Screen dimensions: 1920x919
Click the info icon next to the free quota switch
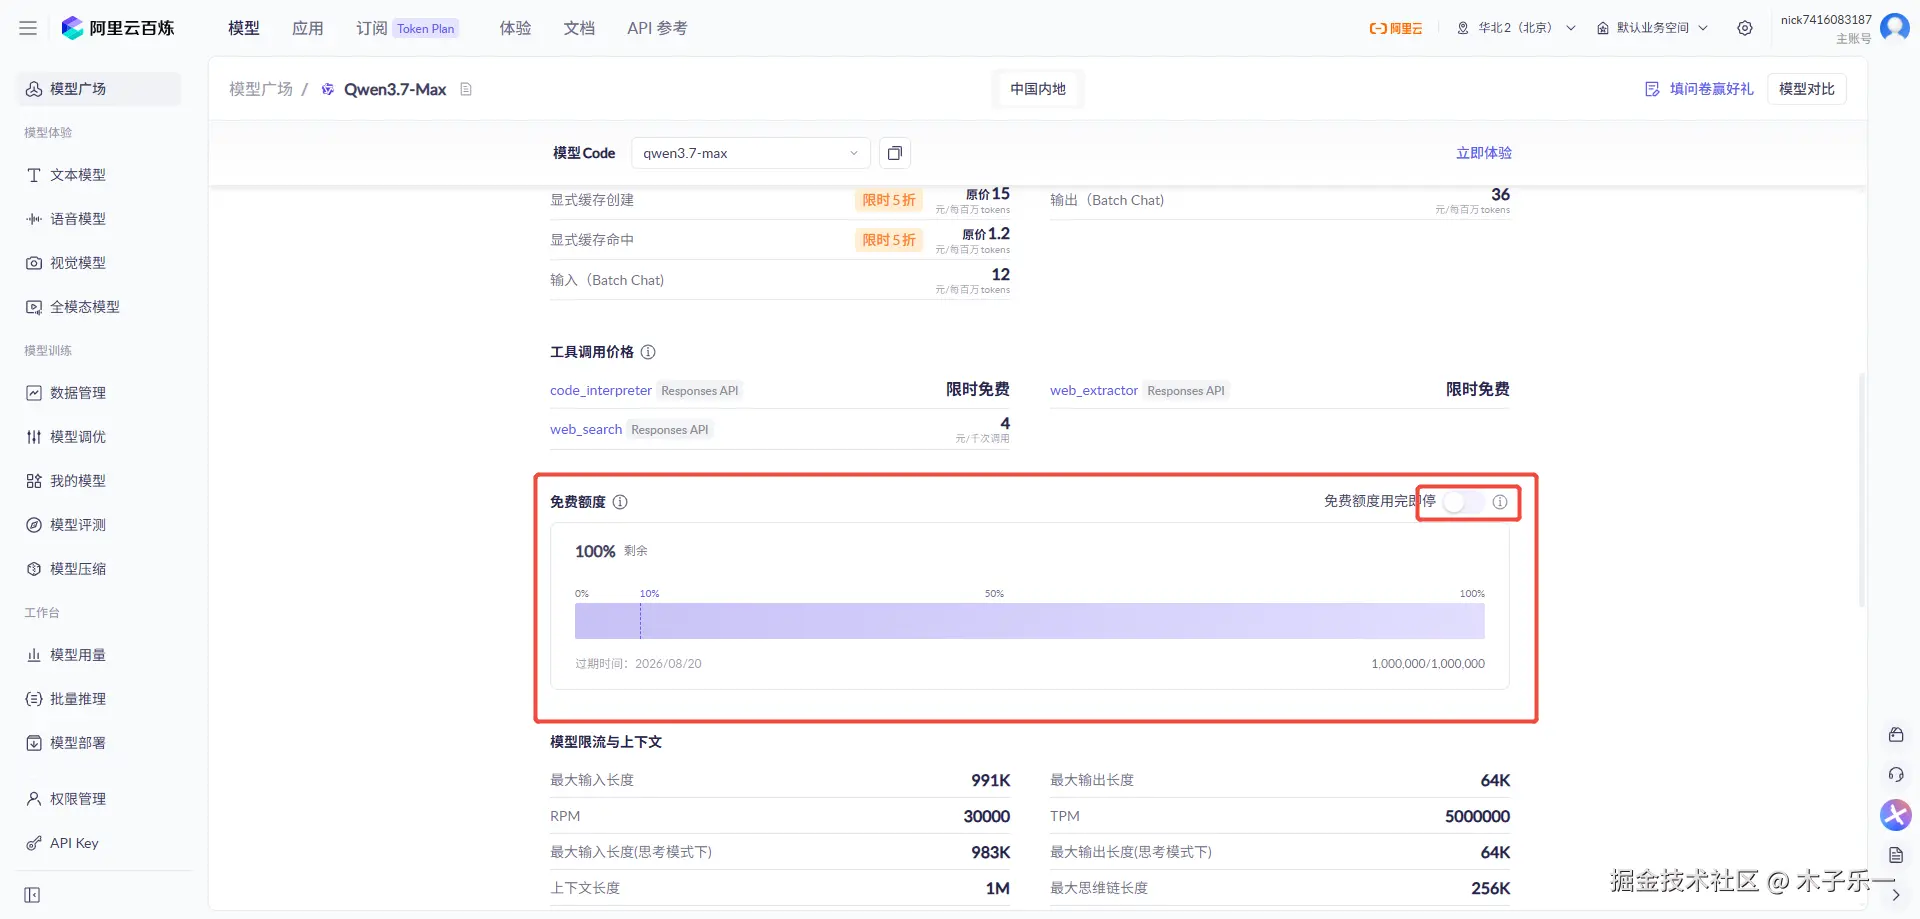[1500, 502]
